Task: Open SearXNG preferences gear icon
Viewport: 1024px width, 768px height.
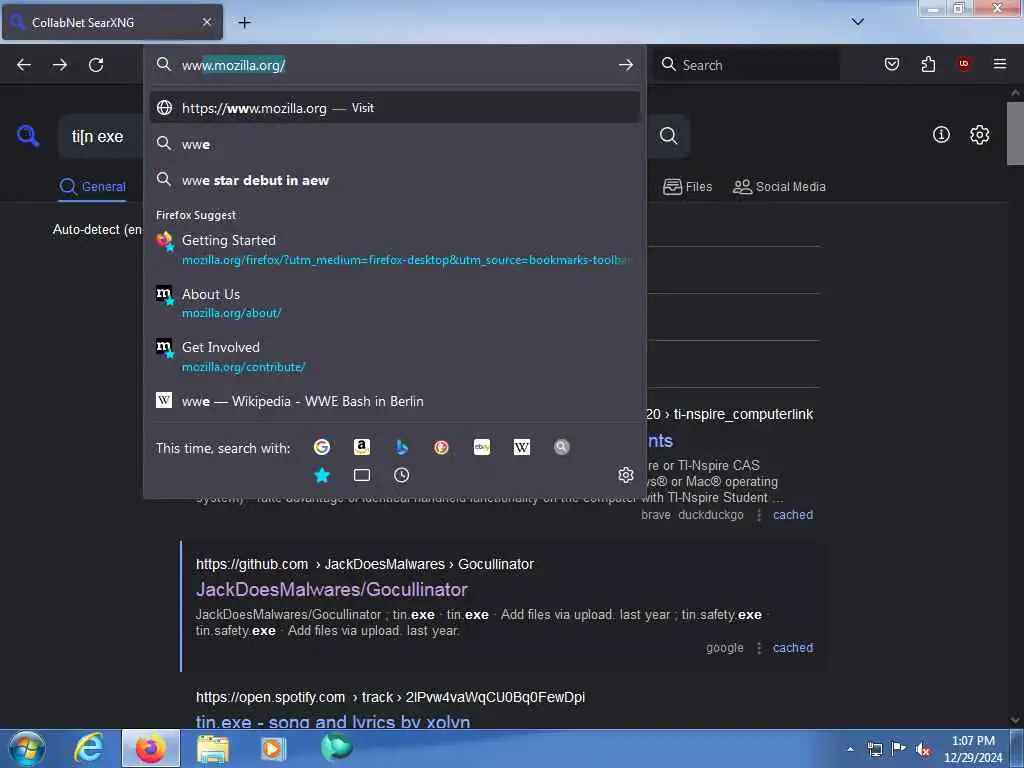Action: tap(980, 135)
